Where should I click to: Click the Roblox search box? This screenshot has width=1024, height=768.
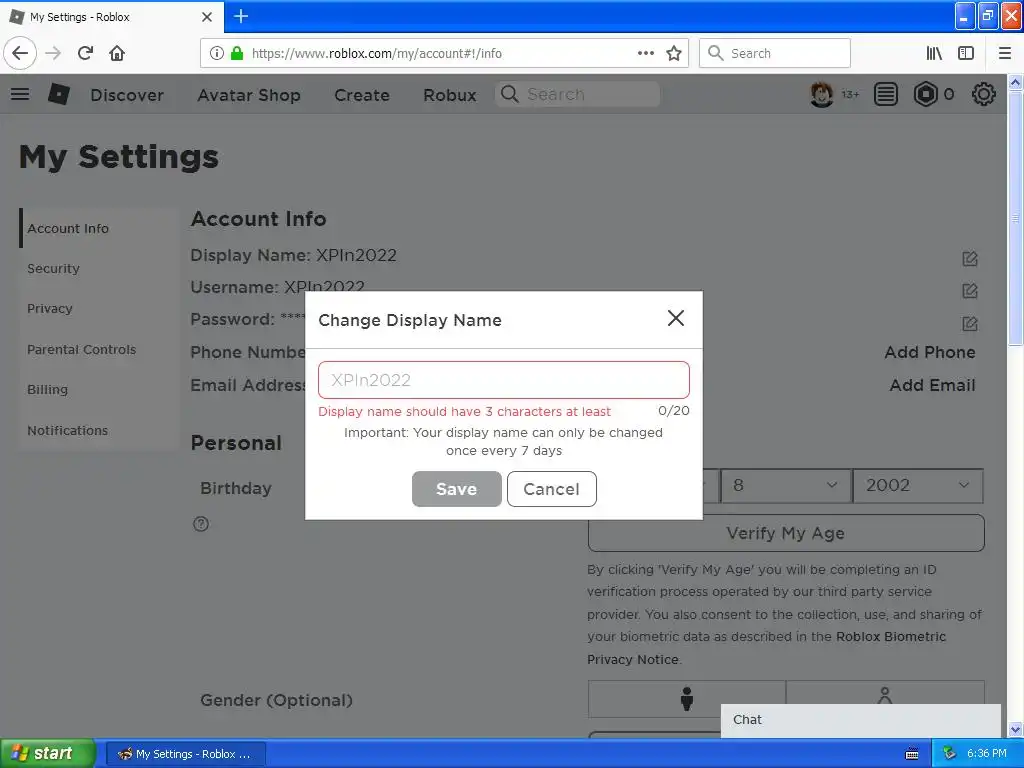(577, 95)
